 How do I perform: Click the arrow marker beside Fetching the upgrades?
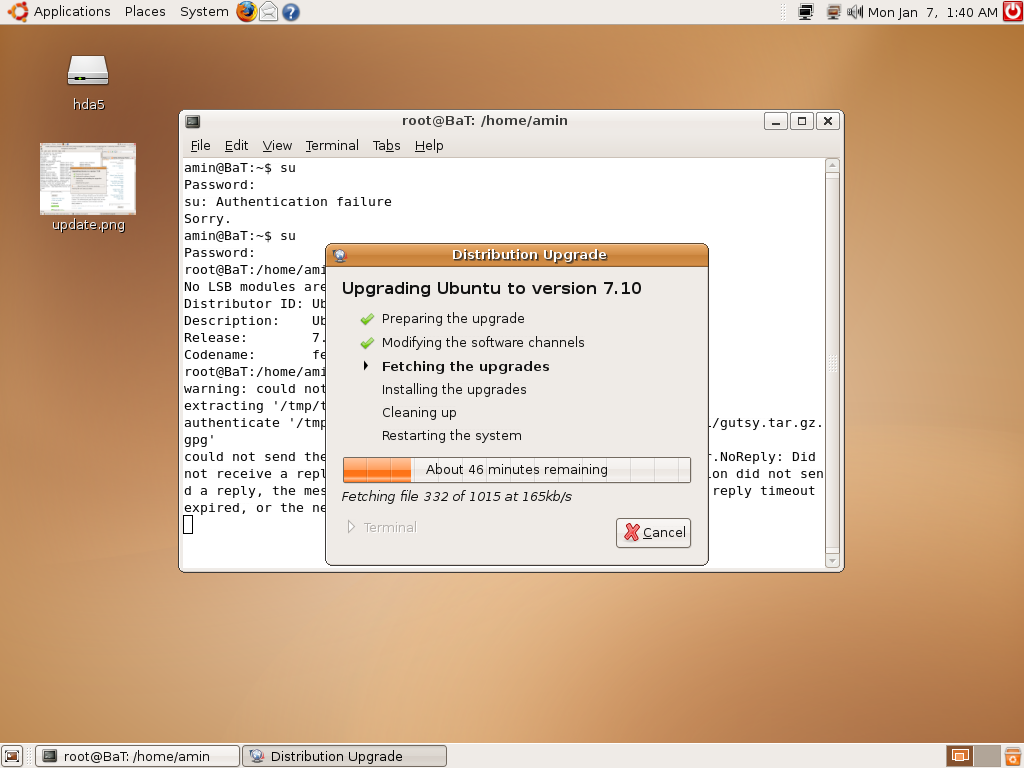[x=366, y=366]
